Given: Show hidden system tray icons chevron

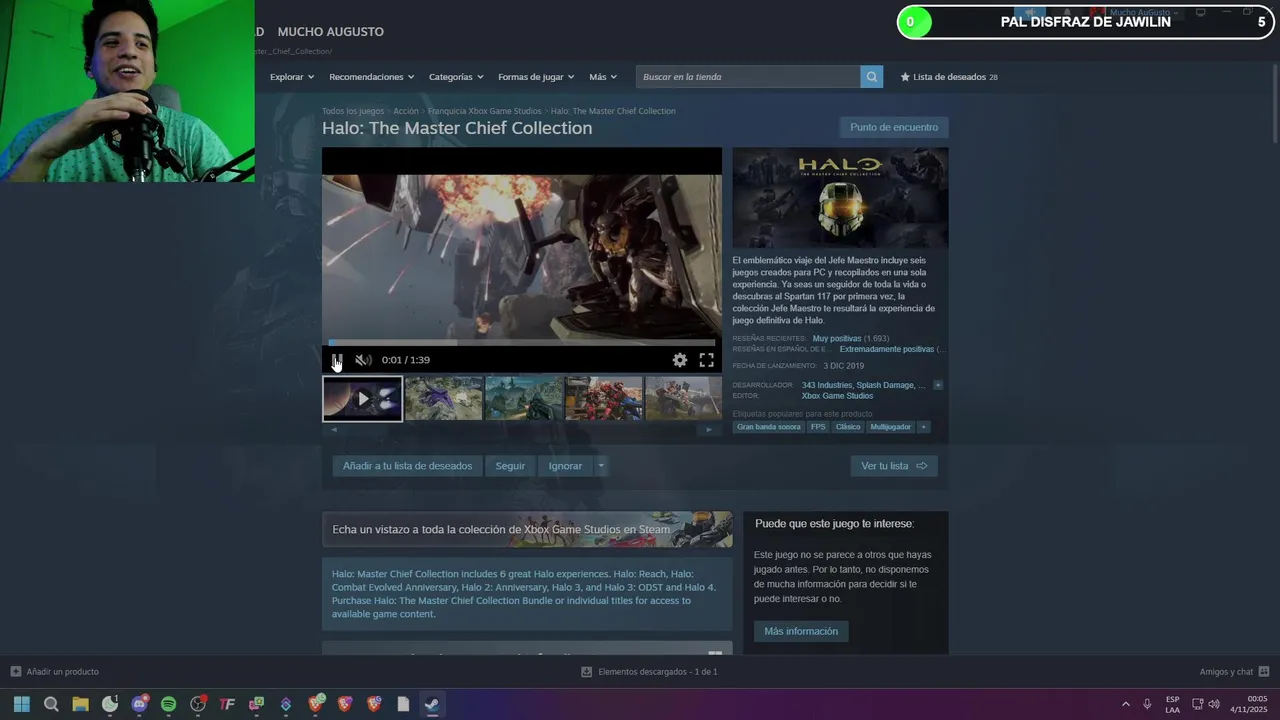Looking at the screenshot, I should coord(1125,704).
